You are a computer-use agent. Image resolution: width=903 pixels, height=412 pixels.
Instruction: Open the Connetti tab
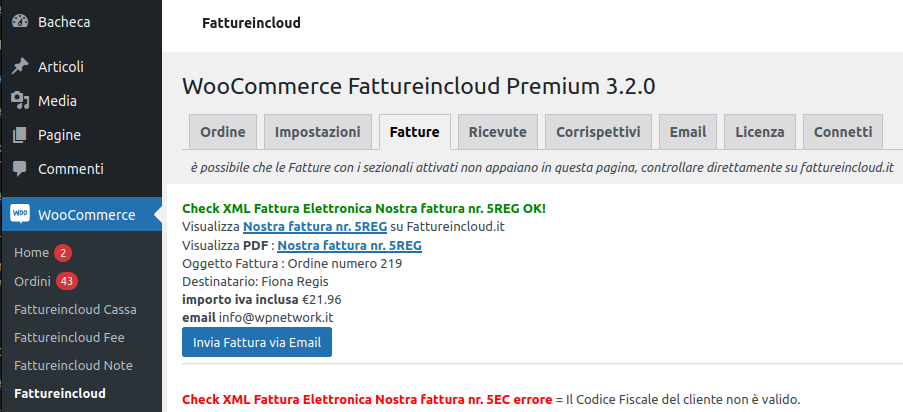[x=843, y=132]
